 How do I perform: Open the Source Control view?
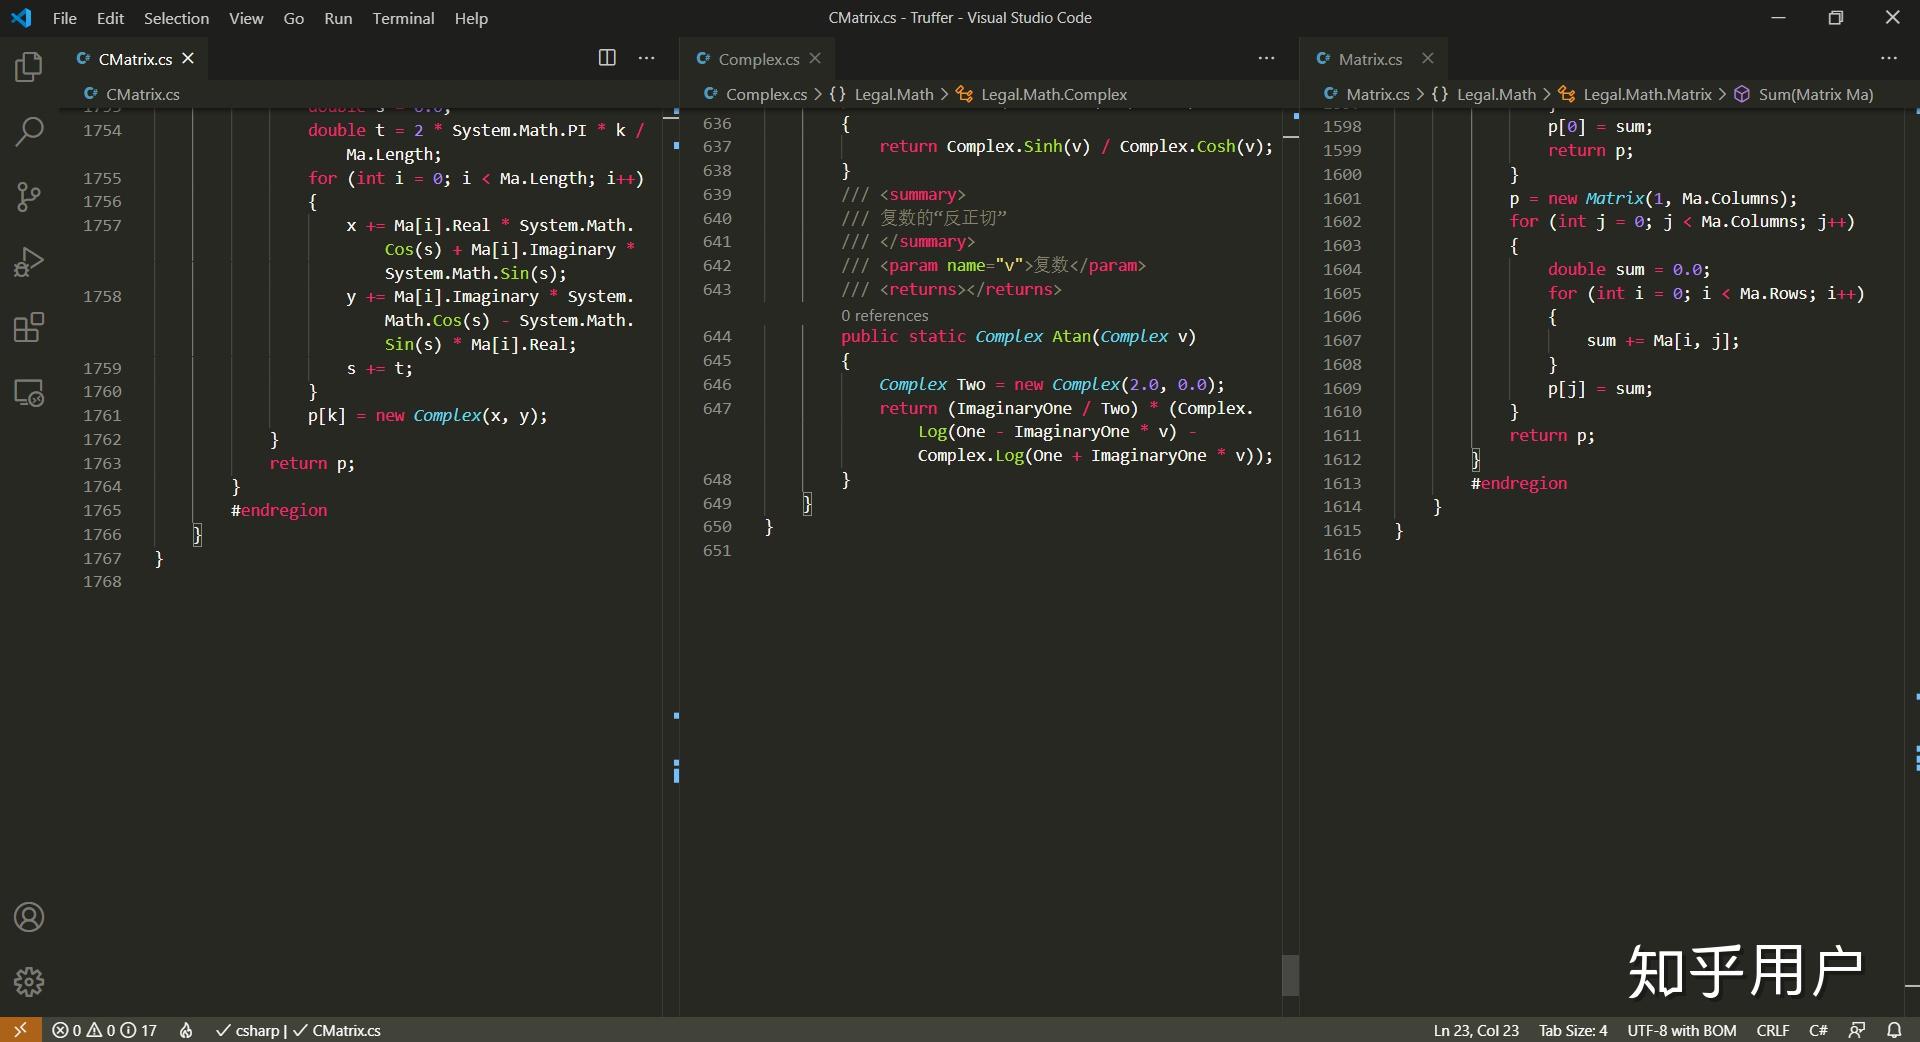click(x=29, y=196)
